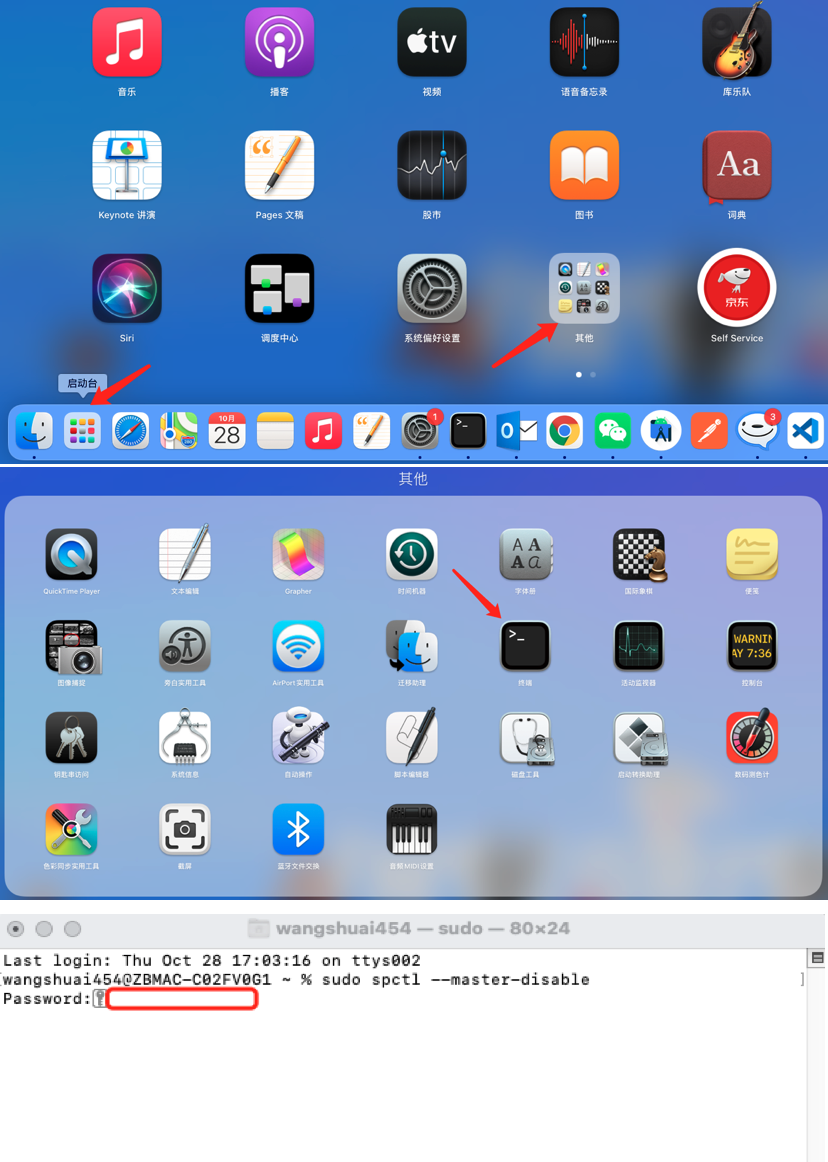Launch 库乐队 GarageBand
The height and width of the screenshot is (1162, 828).
[x=737, y=41]
